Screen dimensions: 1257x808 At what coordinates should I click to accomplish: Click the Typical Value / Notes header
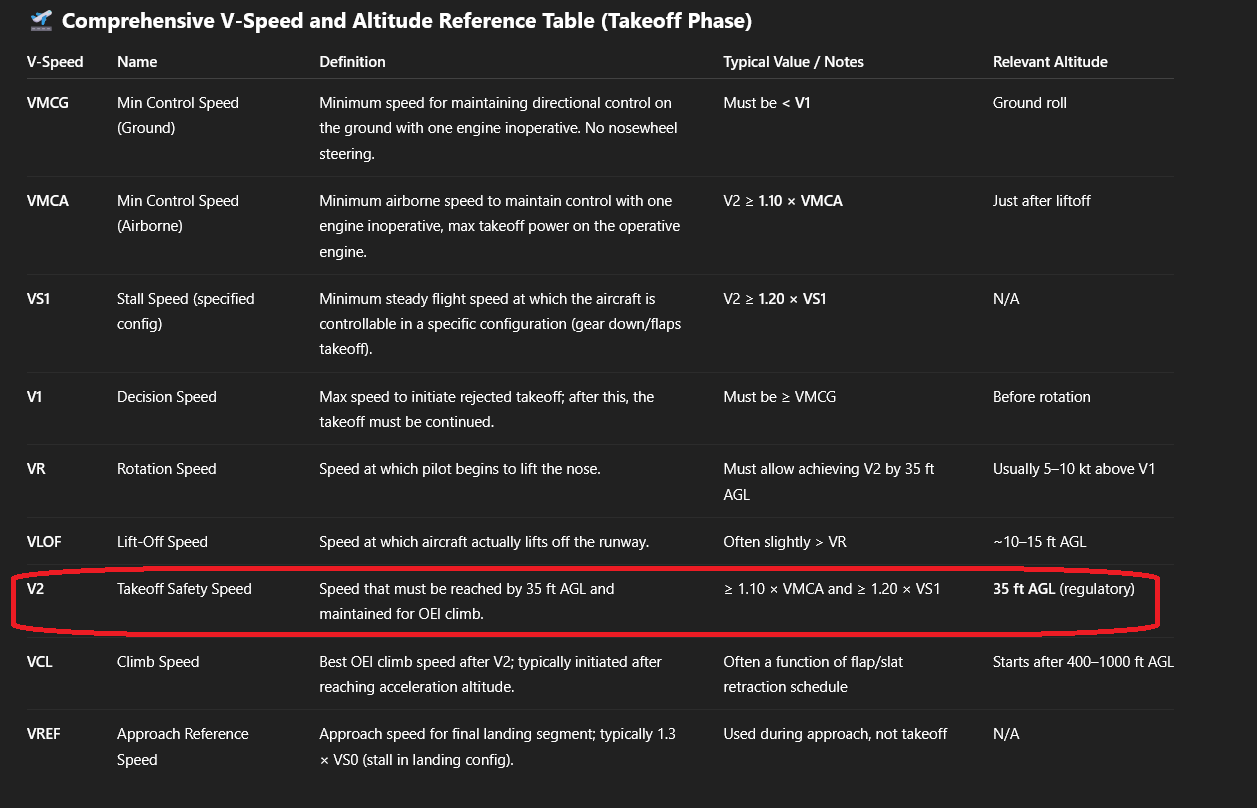coord(793,62)
